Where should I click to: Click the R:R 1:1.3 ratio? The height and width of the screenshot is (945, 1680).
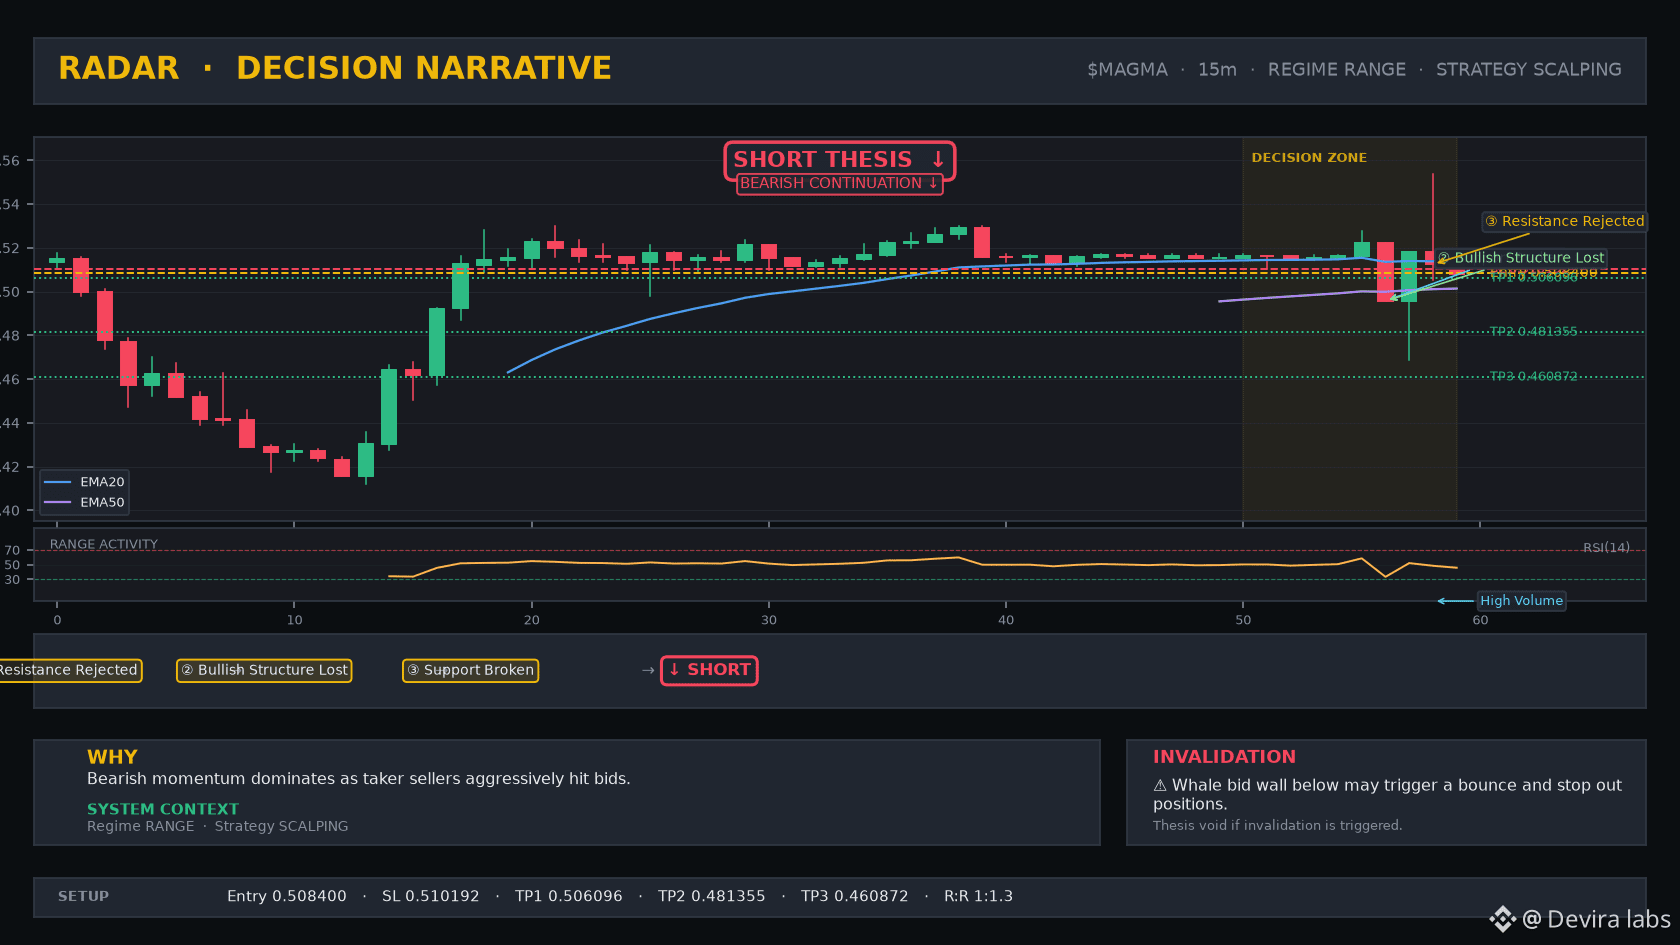pyautogui.click(x=978, y=897)
